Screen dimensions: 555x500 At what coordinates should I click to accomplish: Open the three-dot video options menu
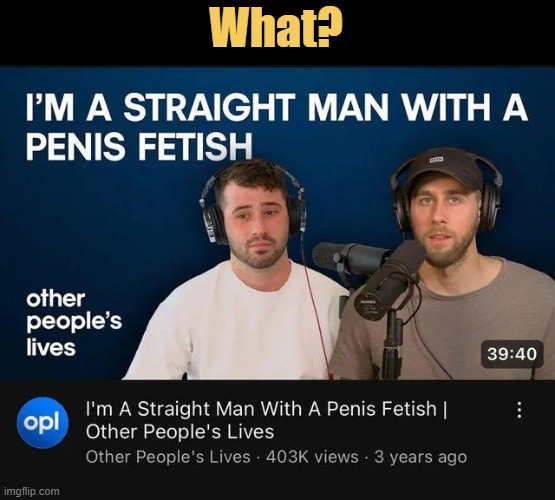pos(519,410)
